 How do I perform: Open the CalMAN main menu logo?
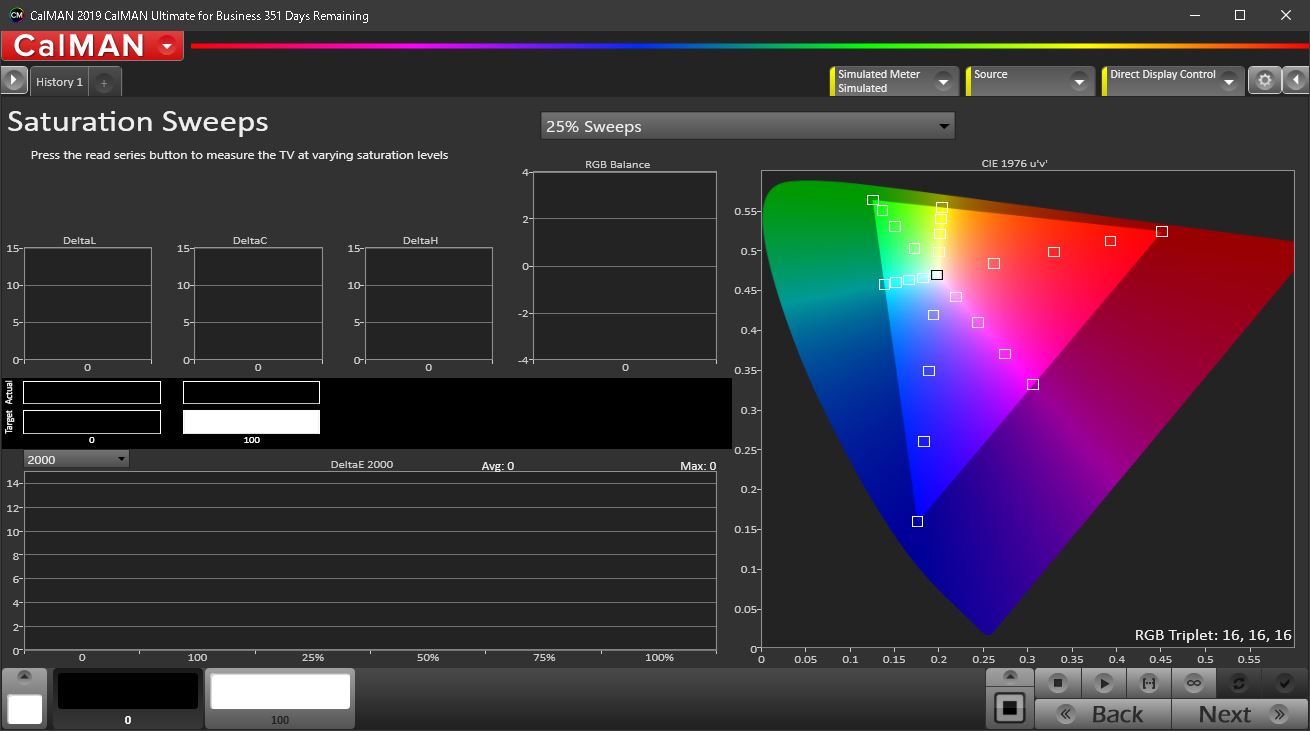[92, 45]
